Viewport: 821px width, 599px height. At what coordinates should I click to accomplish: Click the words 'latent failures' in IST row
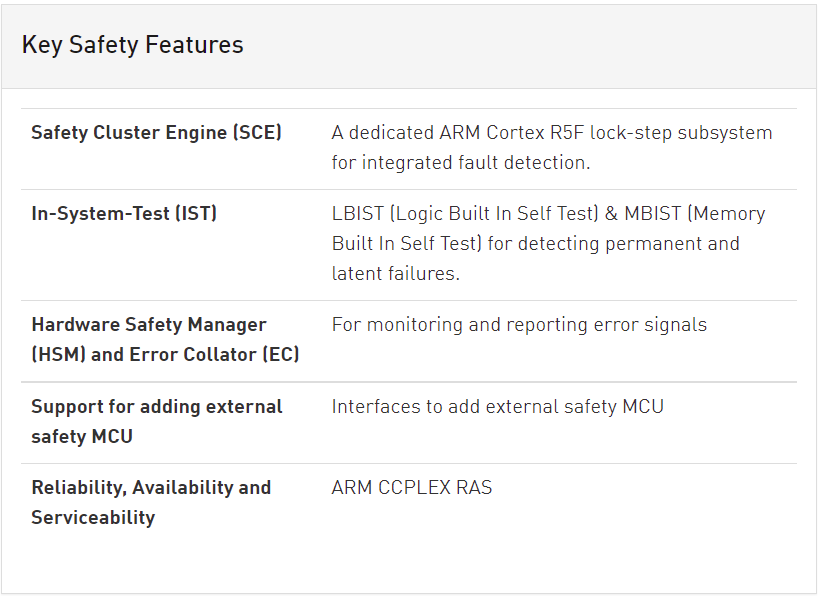pyautogui.click(x=395, y=274)
